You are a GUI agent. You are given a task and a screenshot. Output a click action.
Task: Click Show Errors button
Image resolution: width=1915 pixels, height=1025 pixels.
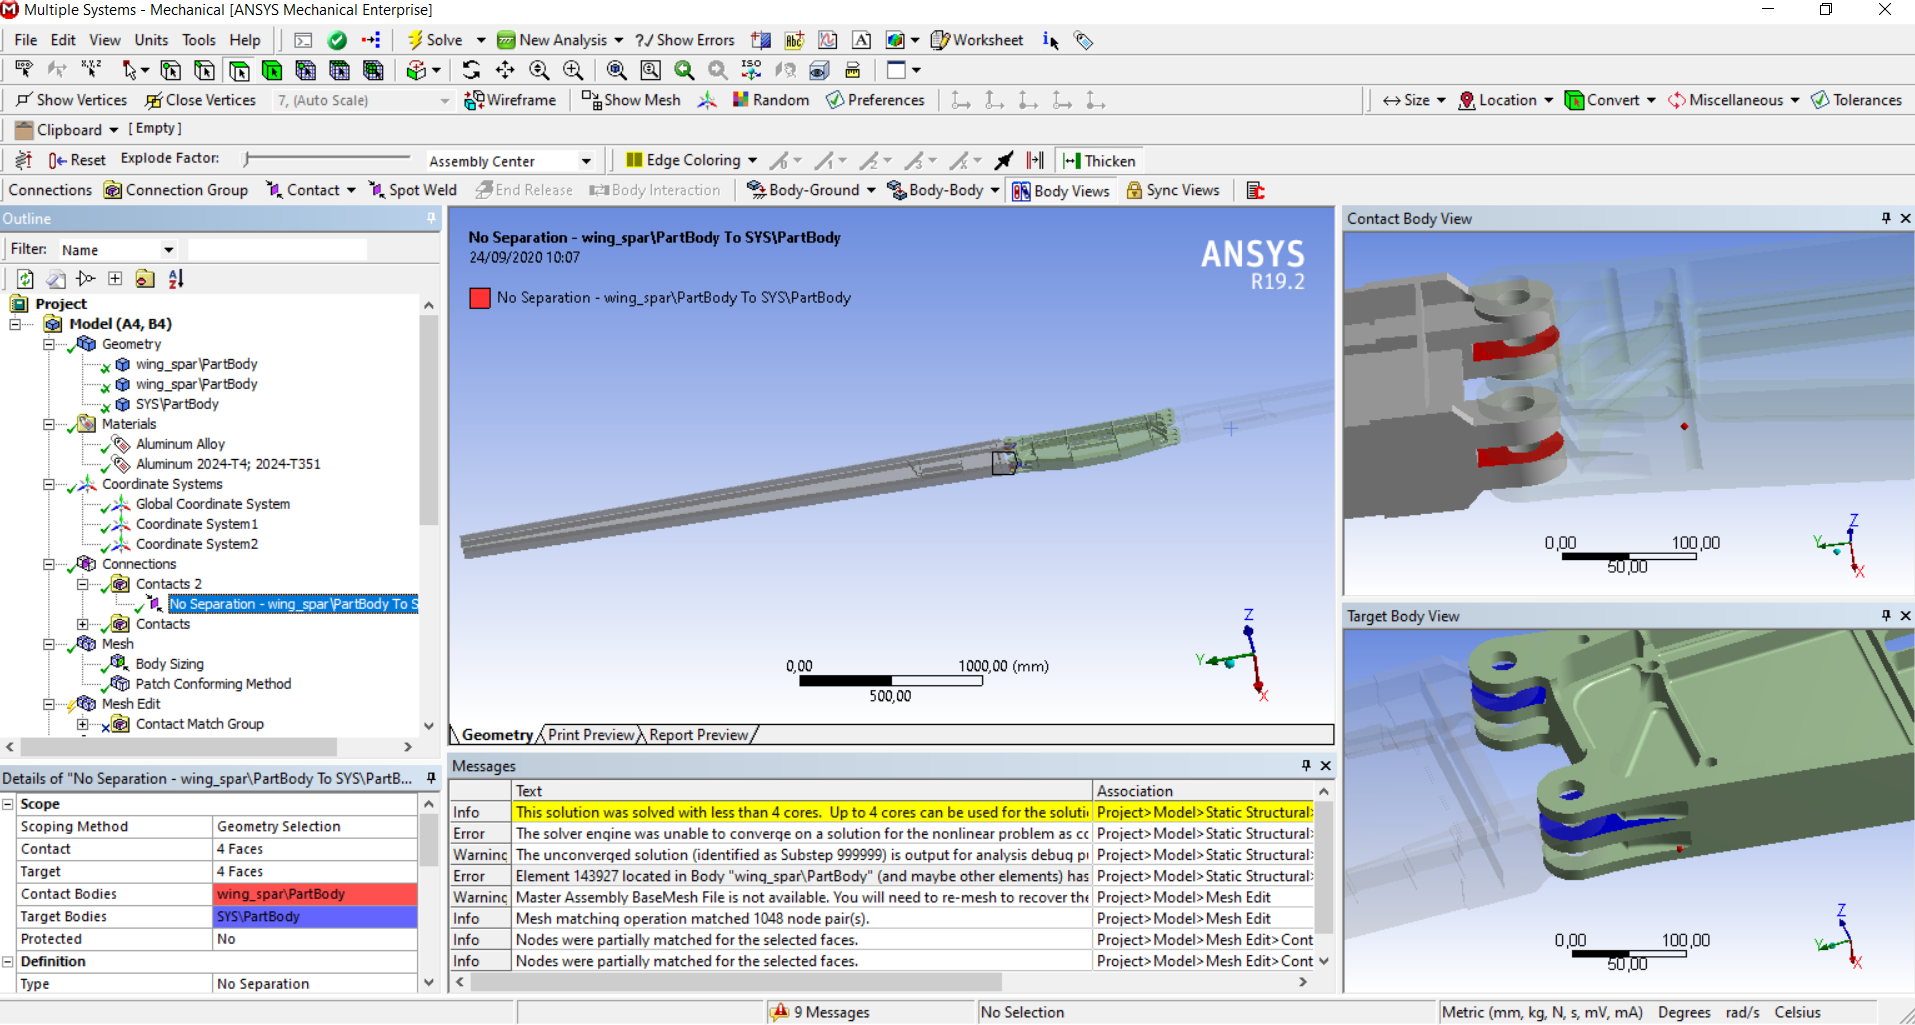(x=685, y=40)
